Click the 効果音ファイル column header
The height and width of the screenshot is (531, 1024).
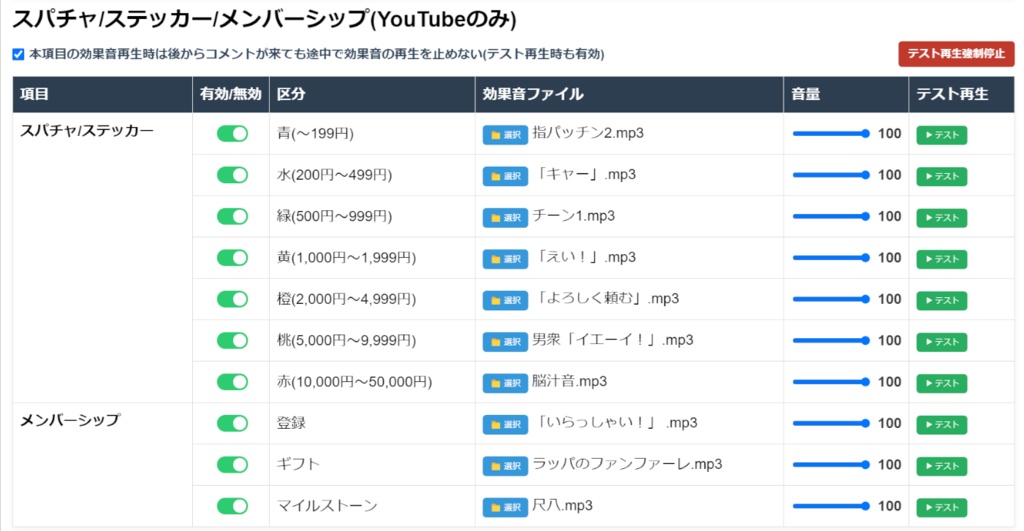533,95
